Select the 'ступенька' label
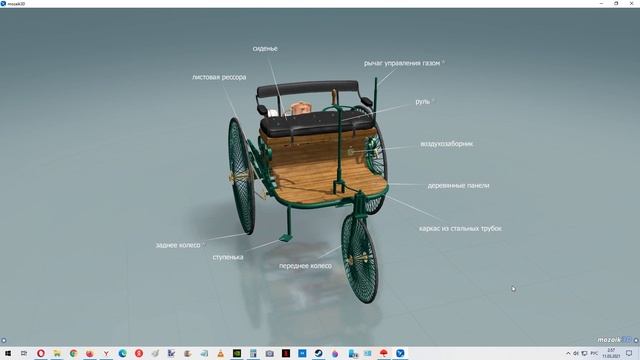This screenshot has width=640, height=360. pyautogui.click(x=228, y=257)
